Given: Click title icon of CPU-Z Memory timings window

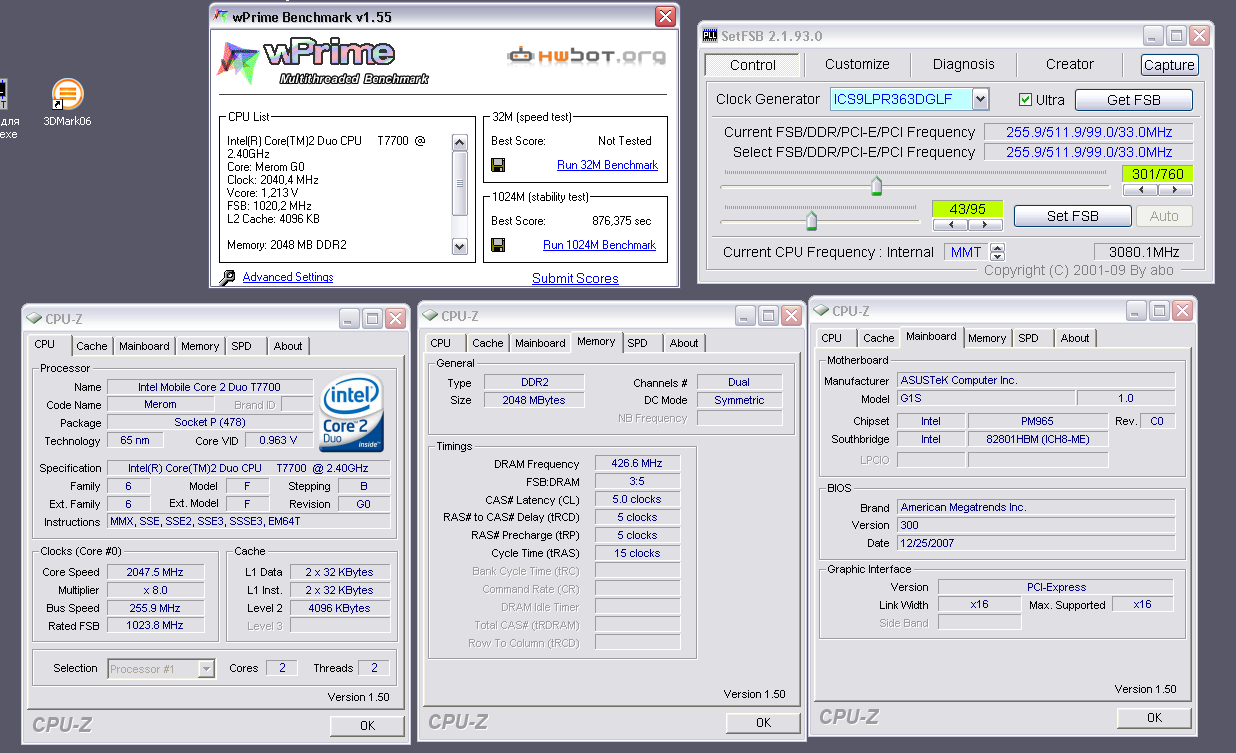Looking at the screenshot, I should (x=430, y=315).
